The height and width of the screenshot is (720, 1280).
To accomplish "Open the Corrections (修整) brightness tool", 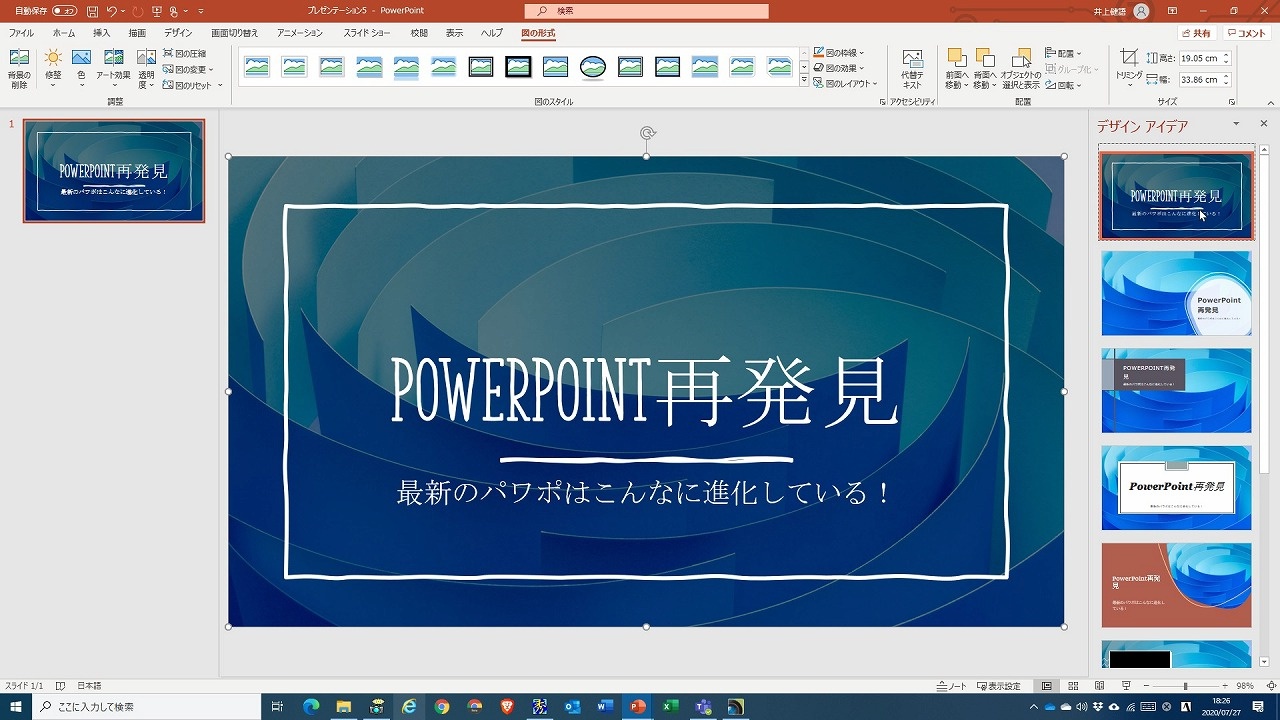I will tap(53, 68).
